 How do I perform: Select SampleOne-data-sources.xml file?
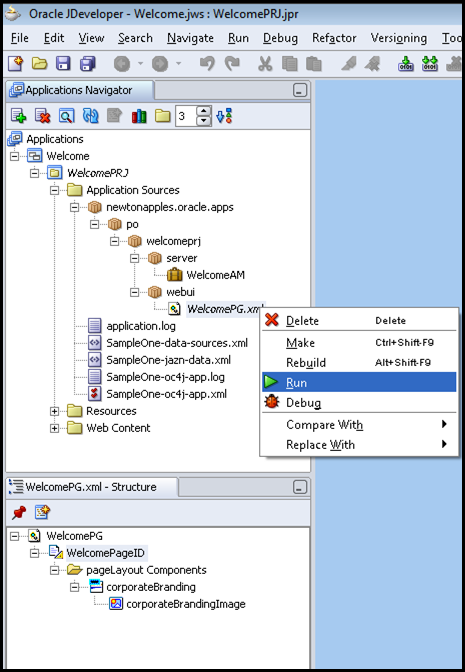[x=177, y=343]
